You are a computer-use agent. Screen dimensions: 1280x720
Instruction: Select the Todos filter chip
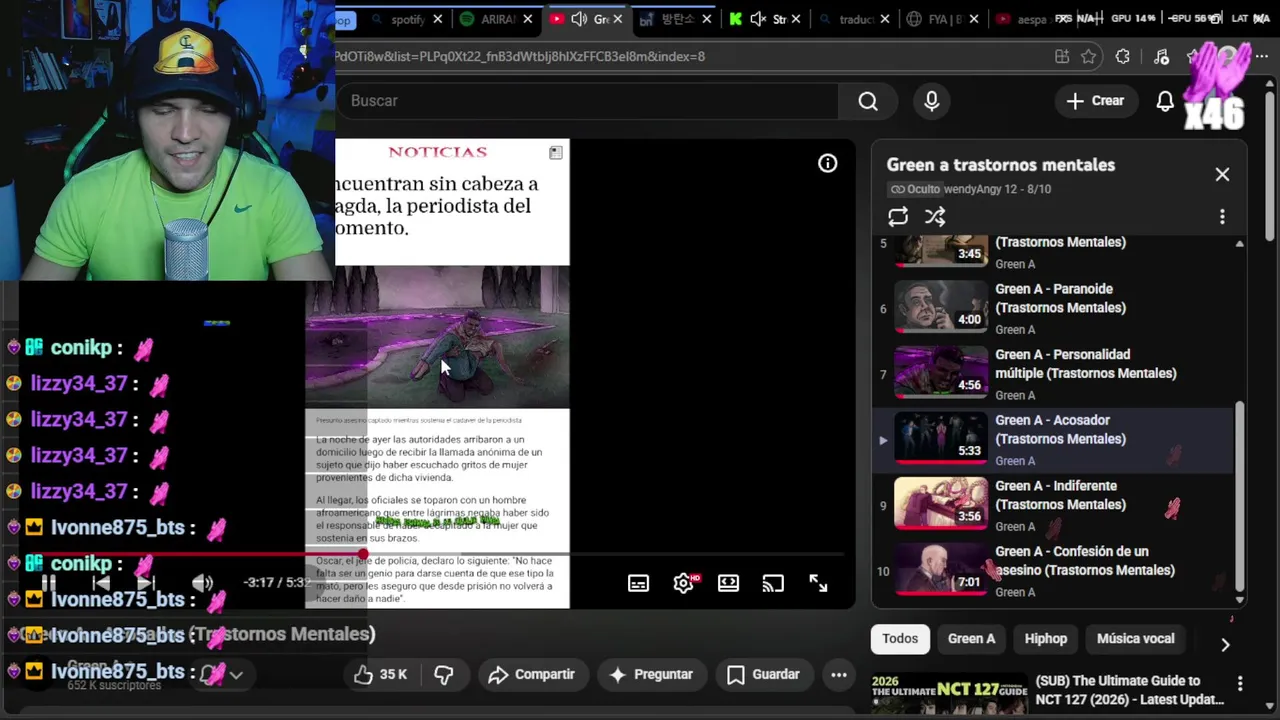900,638
